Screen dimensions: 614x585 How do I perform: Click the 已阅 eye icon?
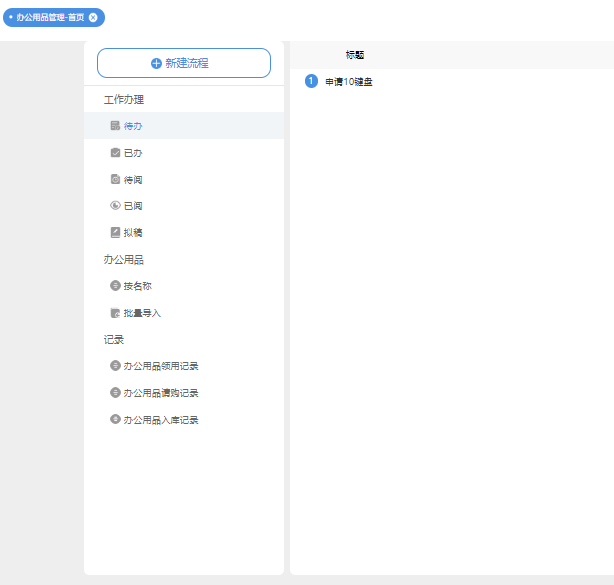point(115,205)
